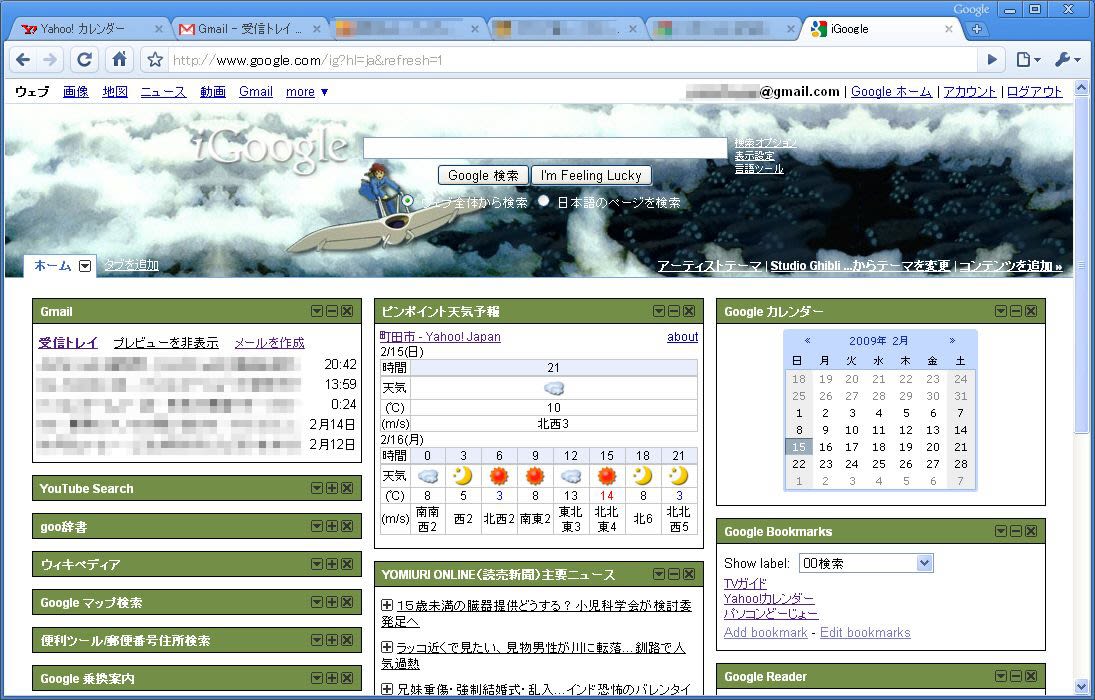Open the ピンポイント天気予報 gadget menu arrow
This screenshot has height=700, width=1095.
(x=659, y=312)
